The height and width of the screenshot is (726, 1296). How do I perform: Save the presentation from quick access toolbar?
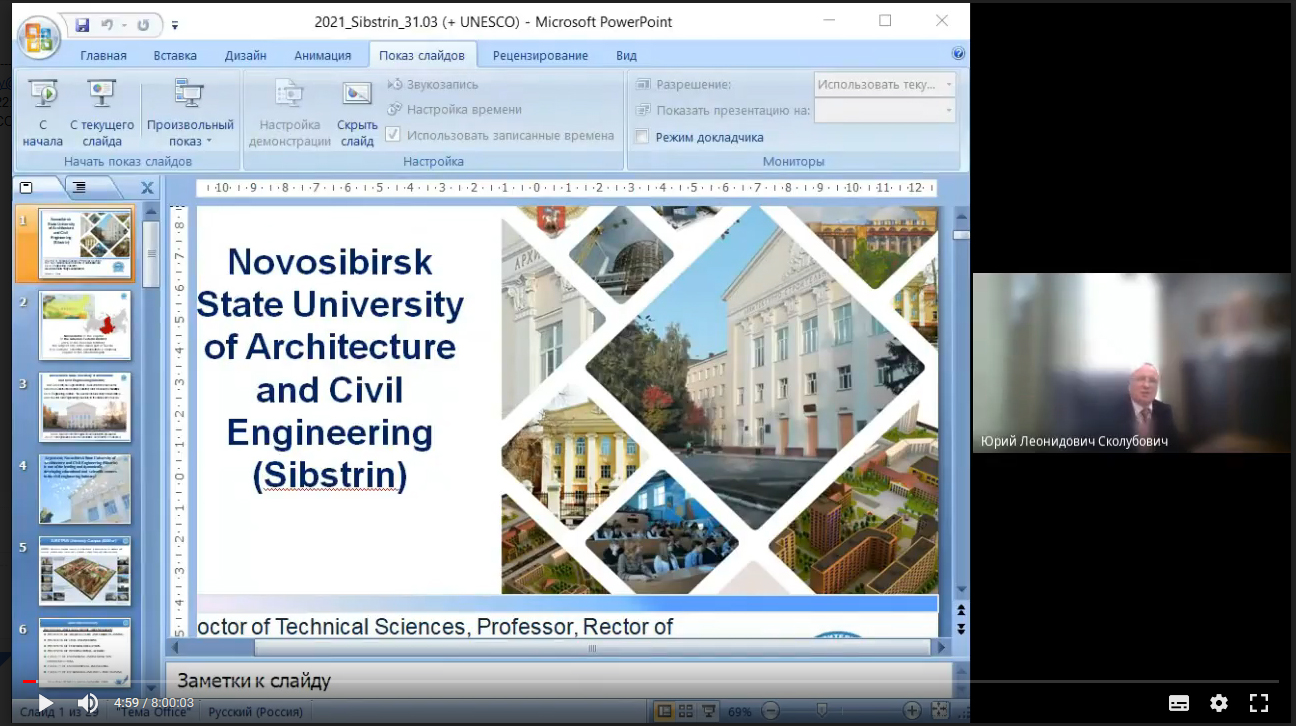pyautogui.click(x=80, y=23)
